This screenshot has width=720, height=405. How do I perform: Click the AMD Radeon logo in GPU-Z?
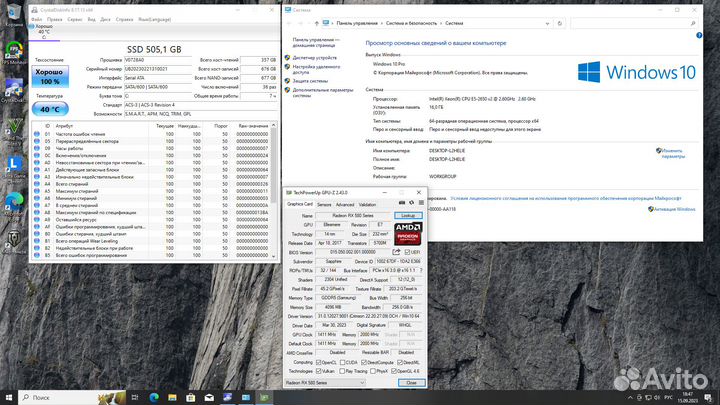[x=408, y=233]
